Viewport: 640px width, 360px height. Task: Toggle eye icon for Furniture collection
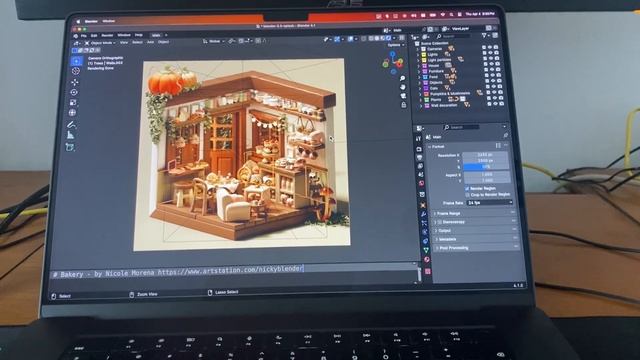pos(491,70)
